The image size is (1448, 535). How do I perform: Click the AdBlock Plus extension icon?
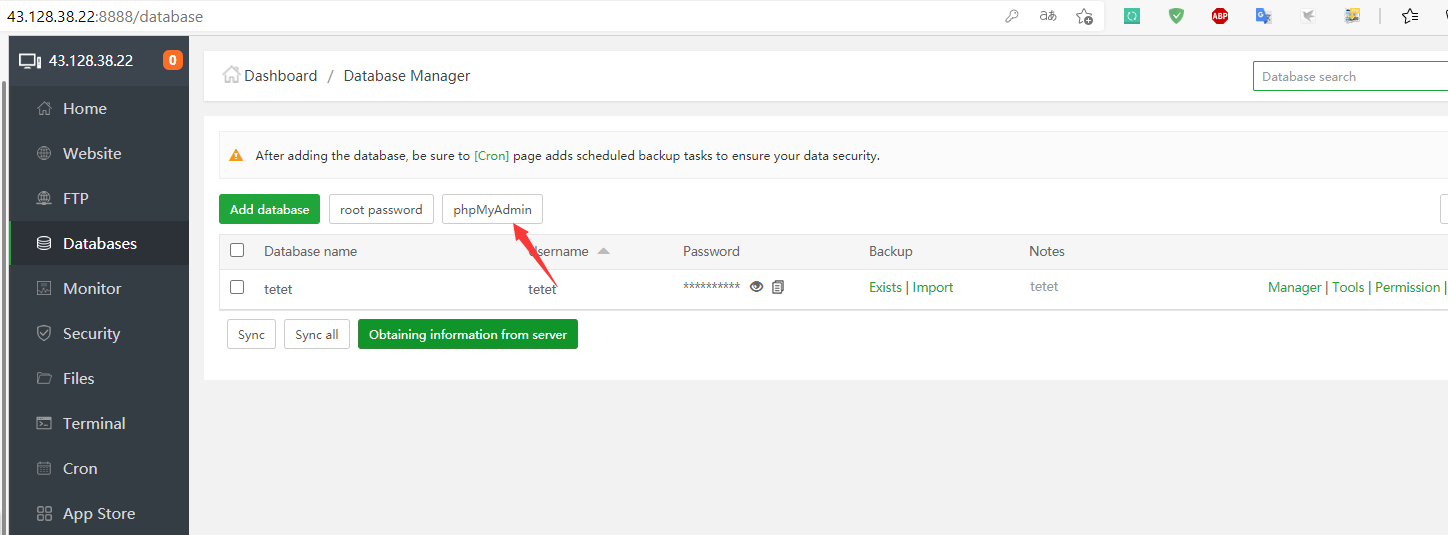click(1220, 16)
